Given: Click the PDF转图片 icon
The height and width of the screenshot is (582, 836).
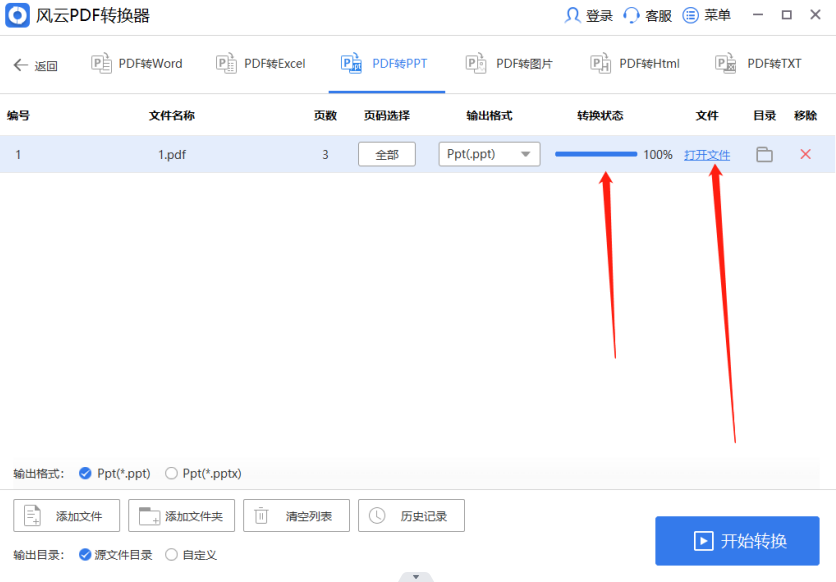Looking at the screenshot, I should [476, 63].
